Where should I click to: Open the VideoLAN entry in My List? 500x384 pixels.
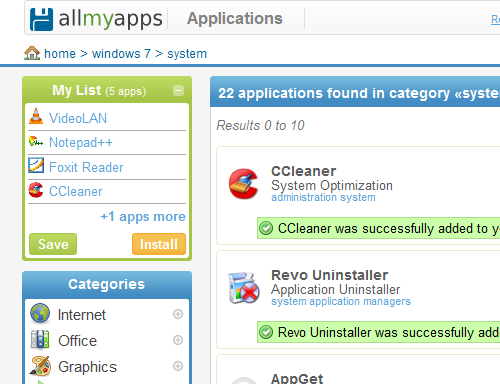(x=78, y=118)
